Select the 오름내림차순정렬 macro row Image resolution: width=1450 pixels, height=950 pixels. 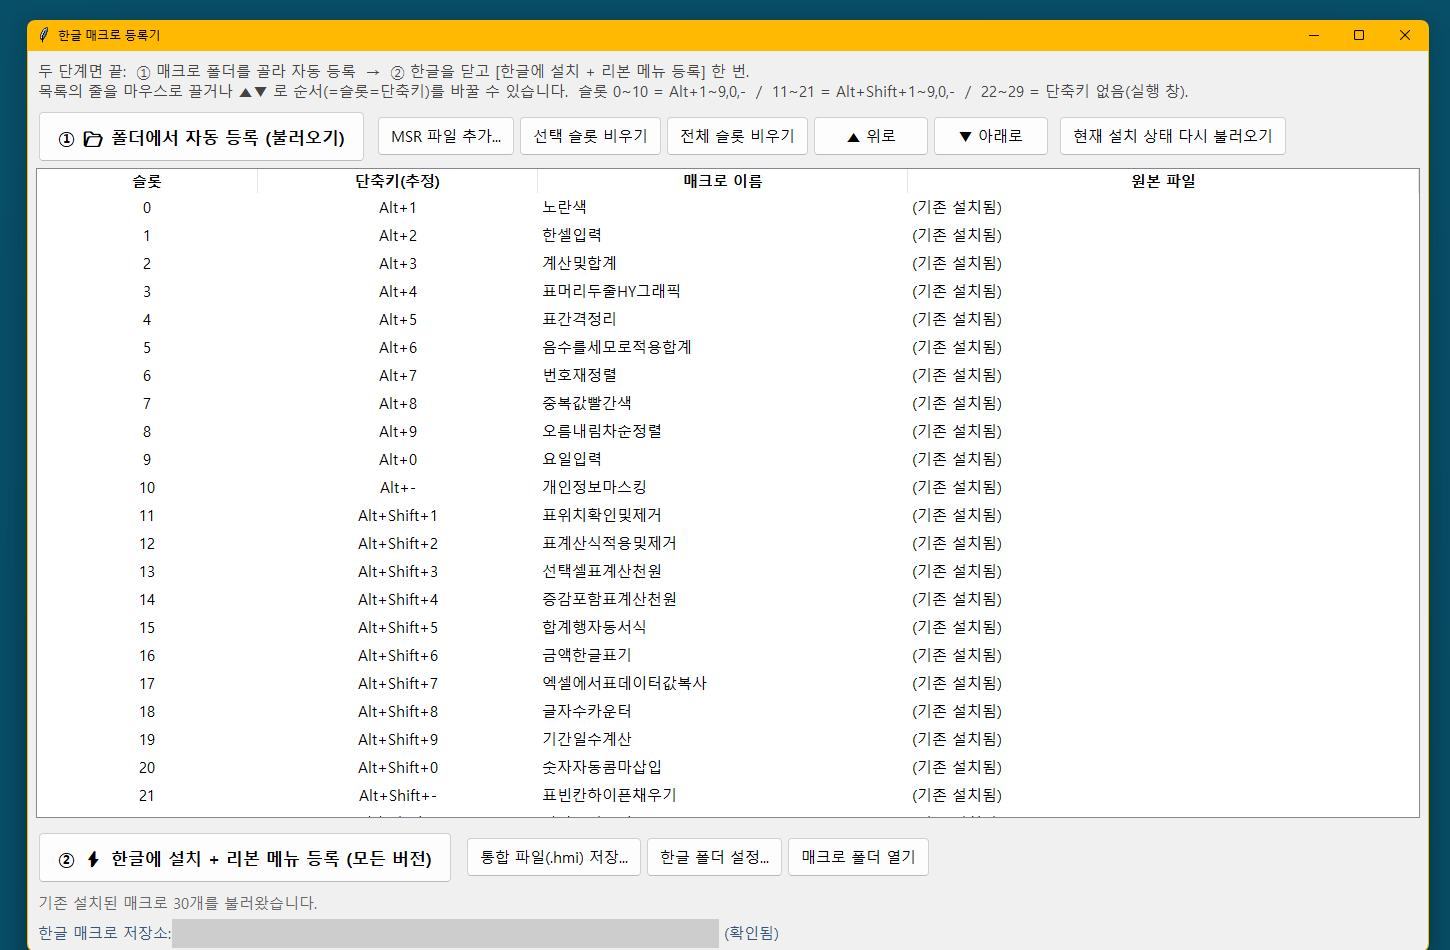point(728,431)
